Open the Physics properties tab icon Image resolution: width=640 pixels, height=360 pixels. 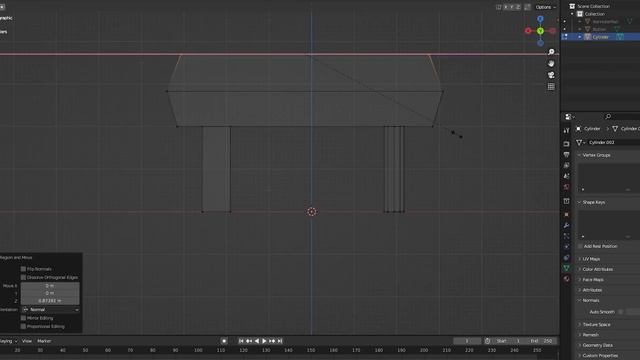(566, 247)
